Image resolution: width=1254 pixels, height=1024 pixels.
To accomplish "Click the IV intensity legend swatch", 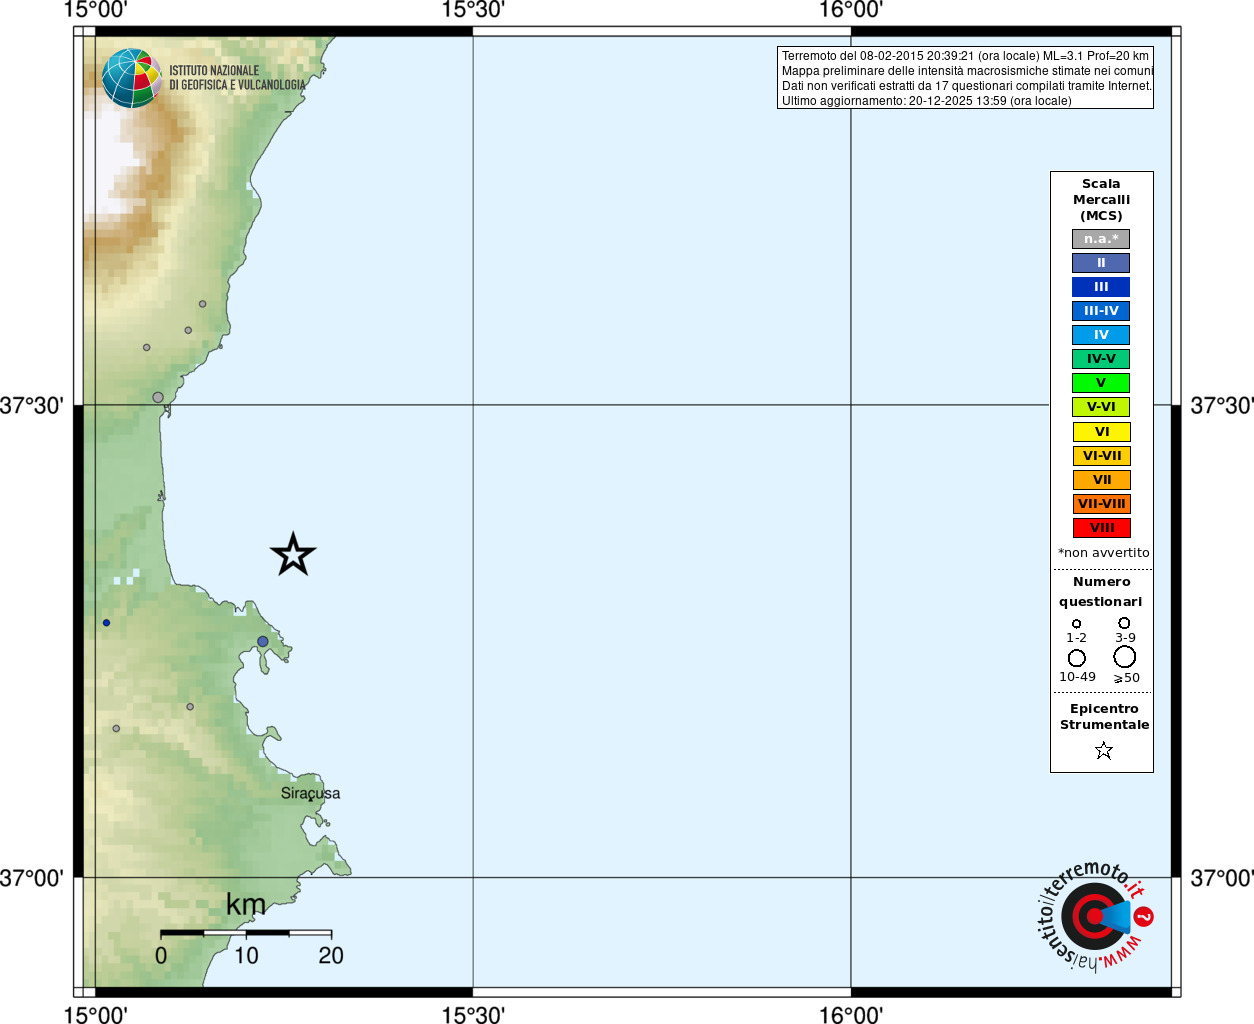I will (1101, 335).
